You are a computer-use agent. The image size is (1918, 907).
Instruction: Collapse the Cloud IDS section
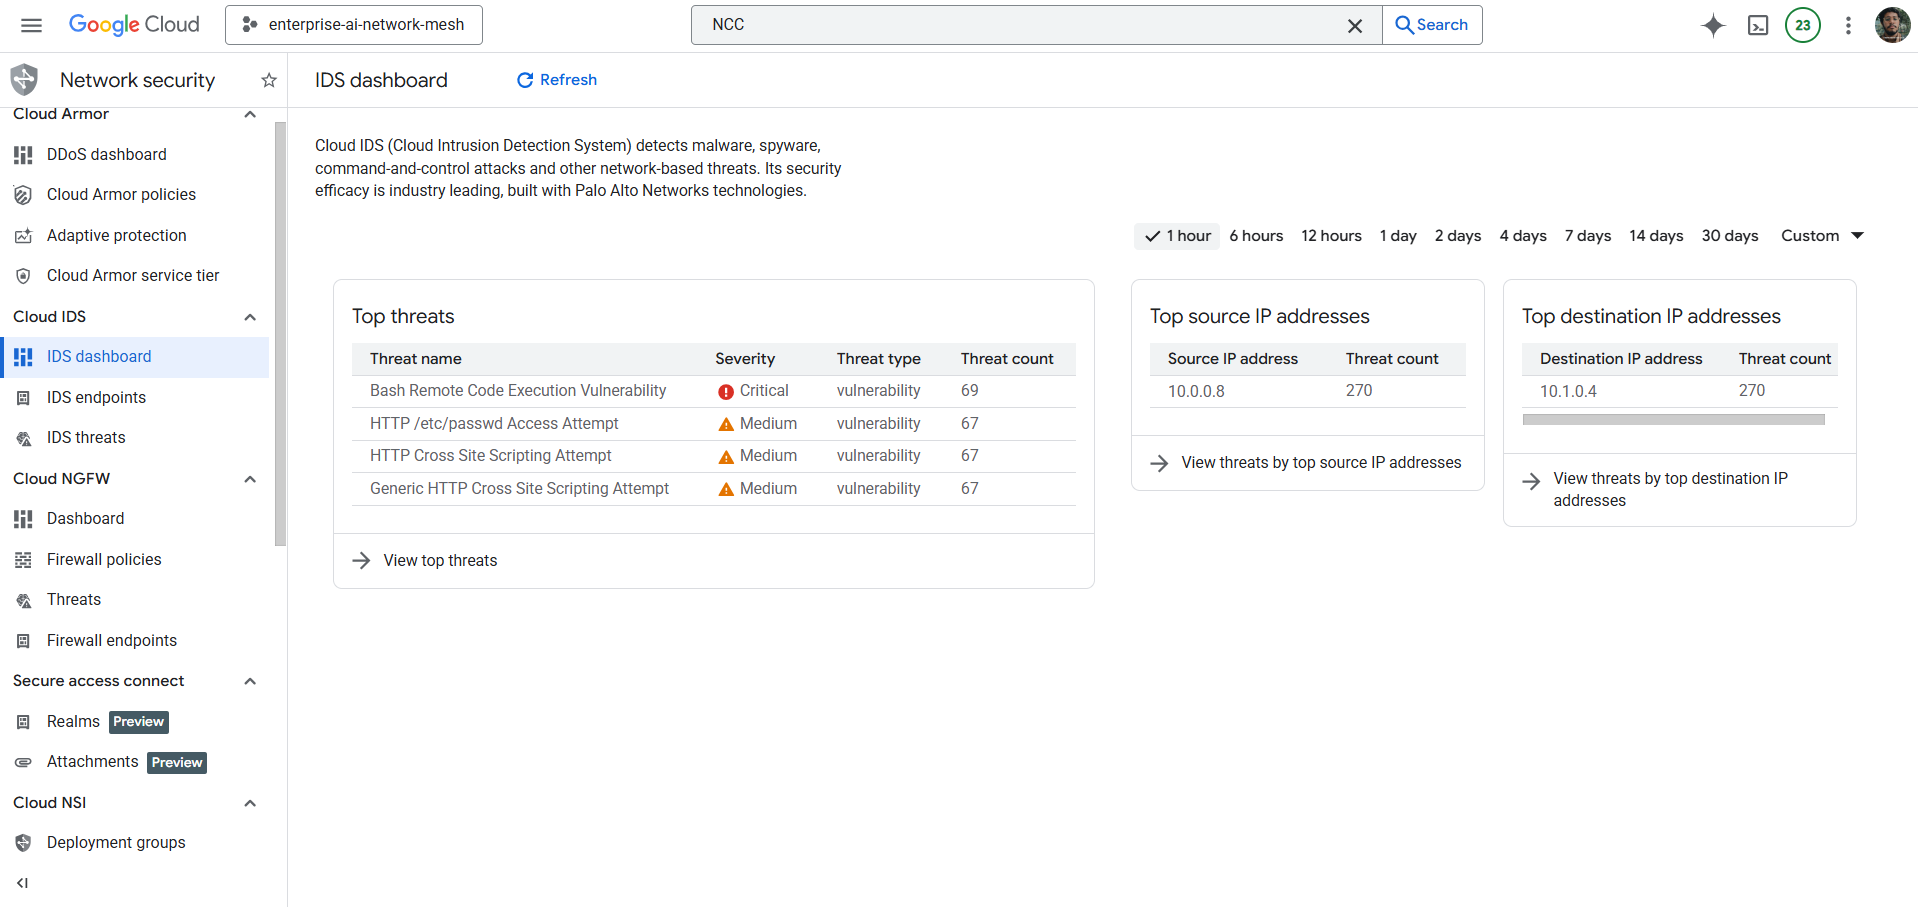[250, 317]
